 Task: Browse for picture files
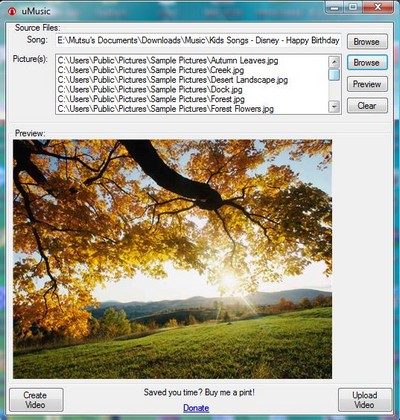[x=367, y=63]
